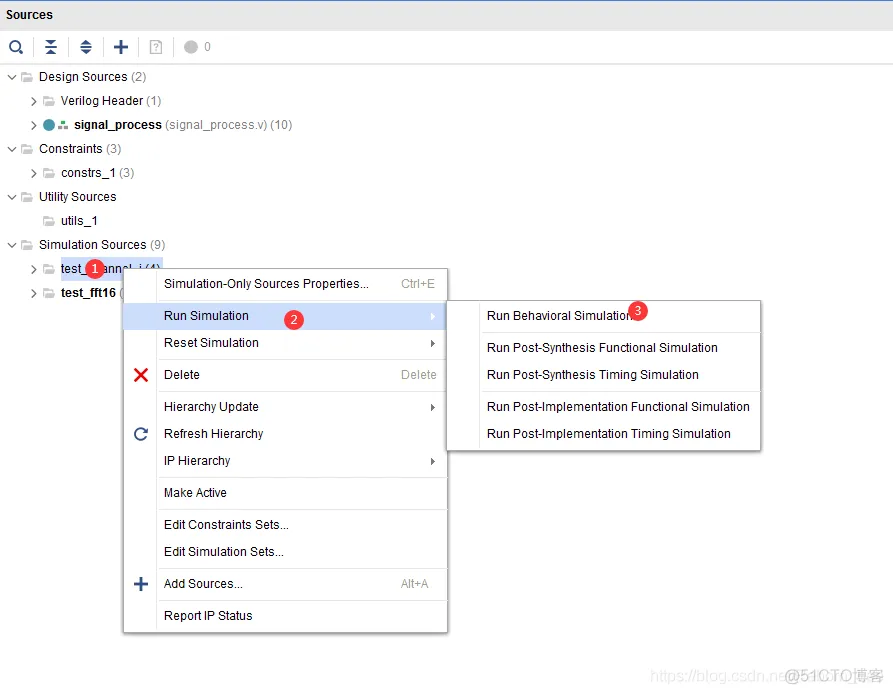Select the test_fft16 tree row
Image resolution: width=893 pixels, height=694 pixels.
[x=83, y=293]
